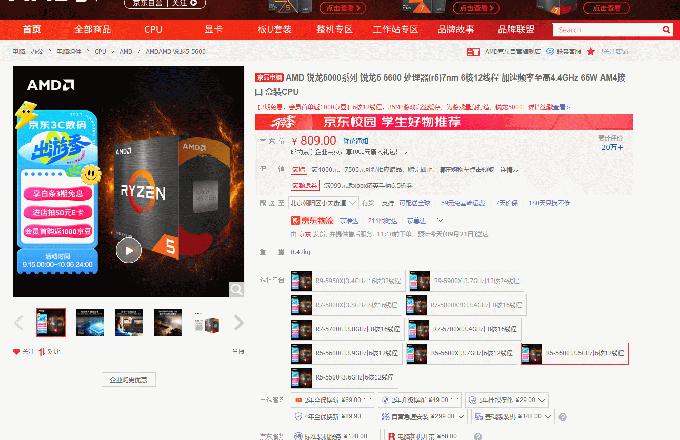The width and height of the screenshot is (680, 440).
Task: Select the ¥49.00 two-year replacement service
Action: coord(420,400)
